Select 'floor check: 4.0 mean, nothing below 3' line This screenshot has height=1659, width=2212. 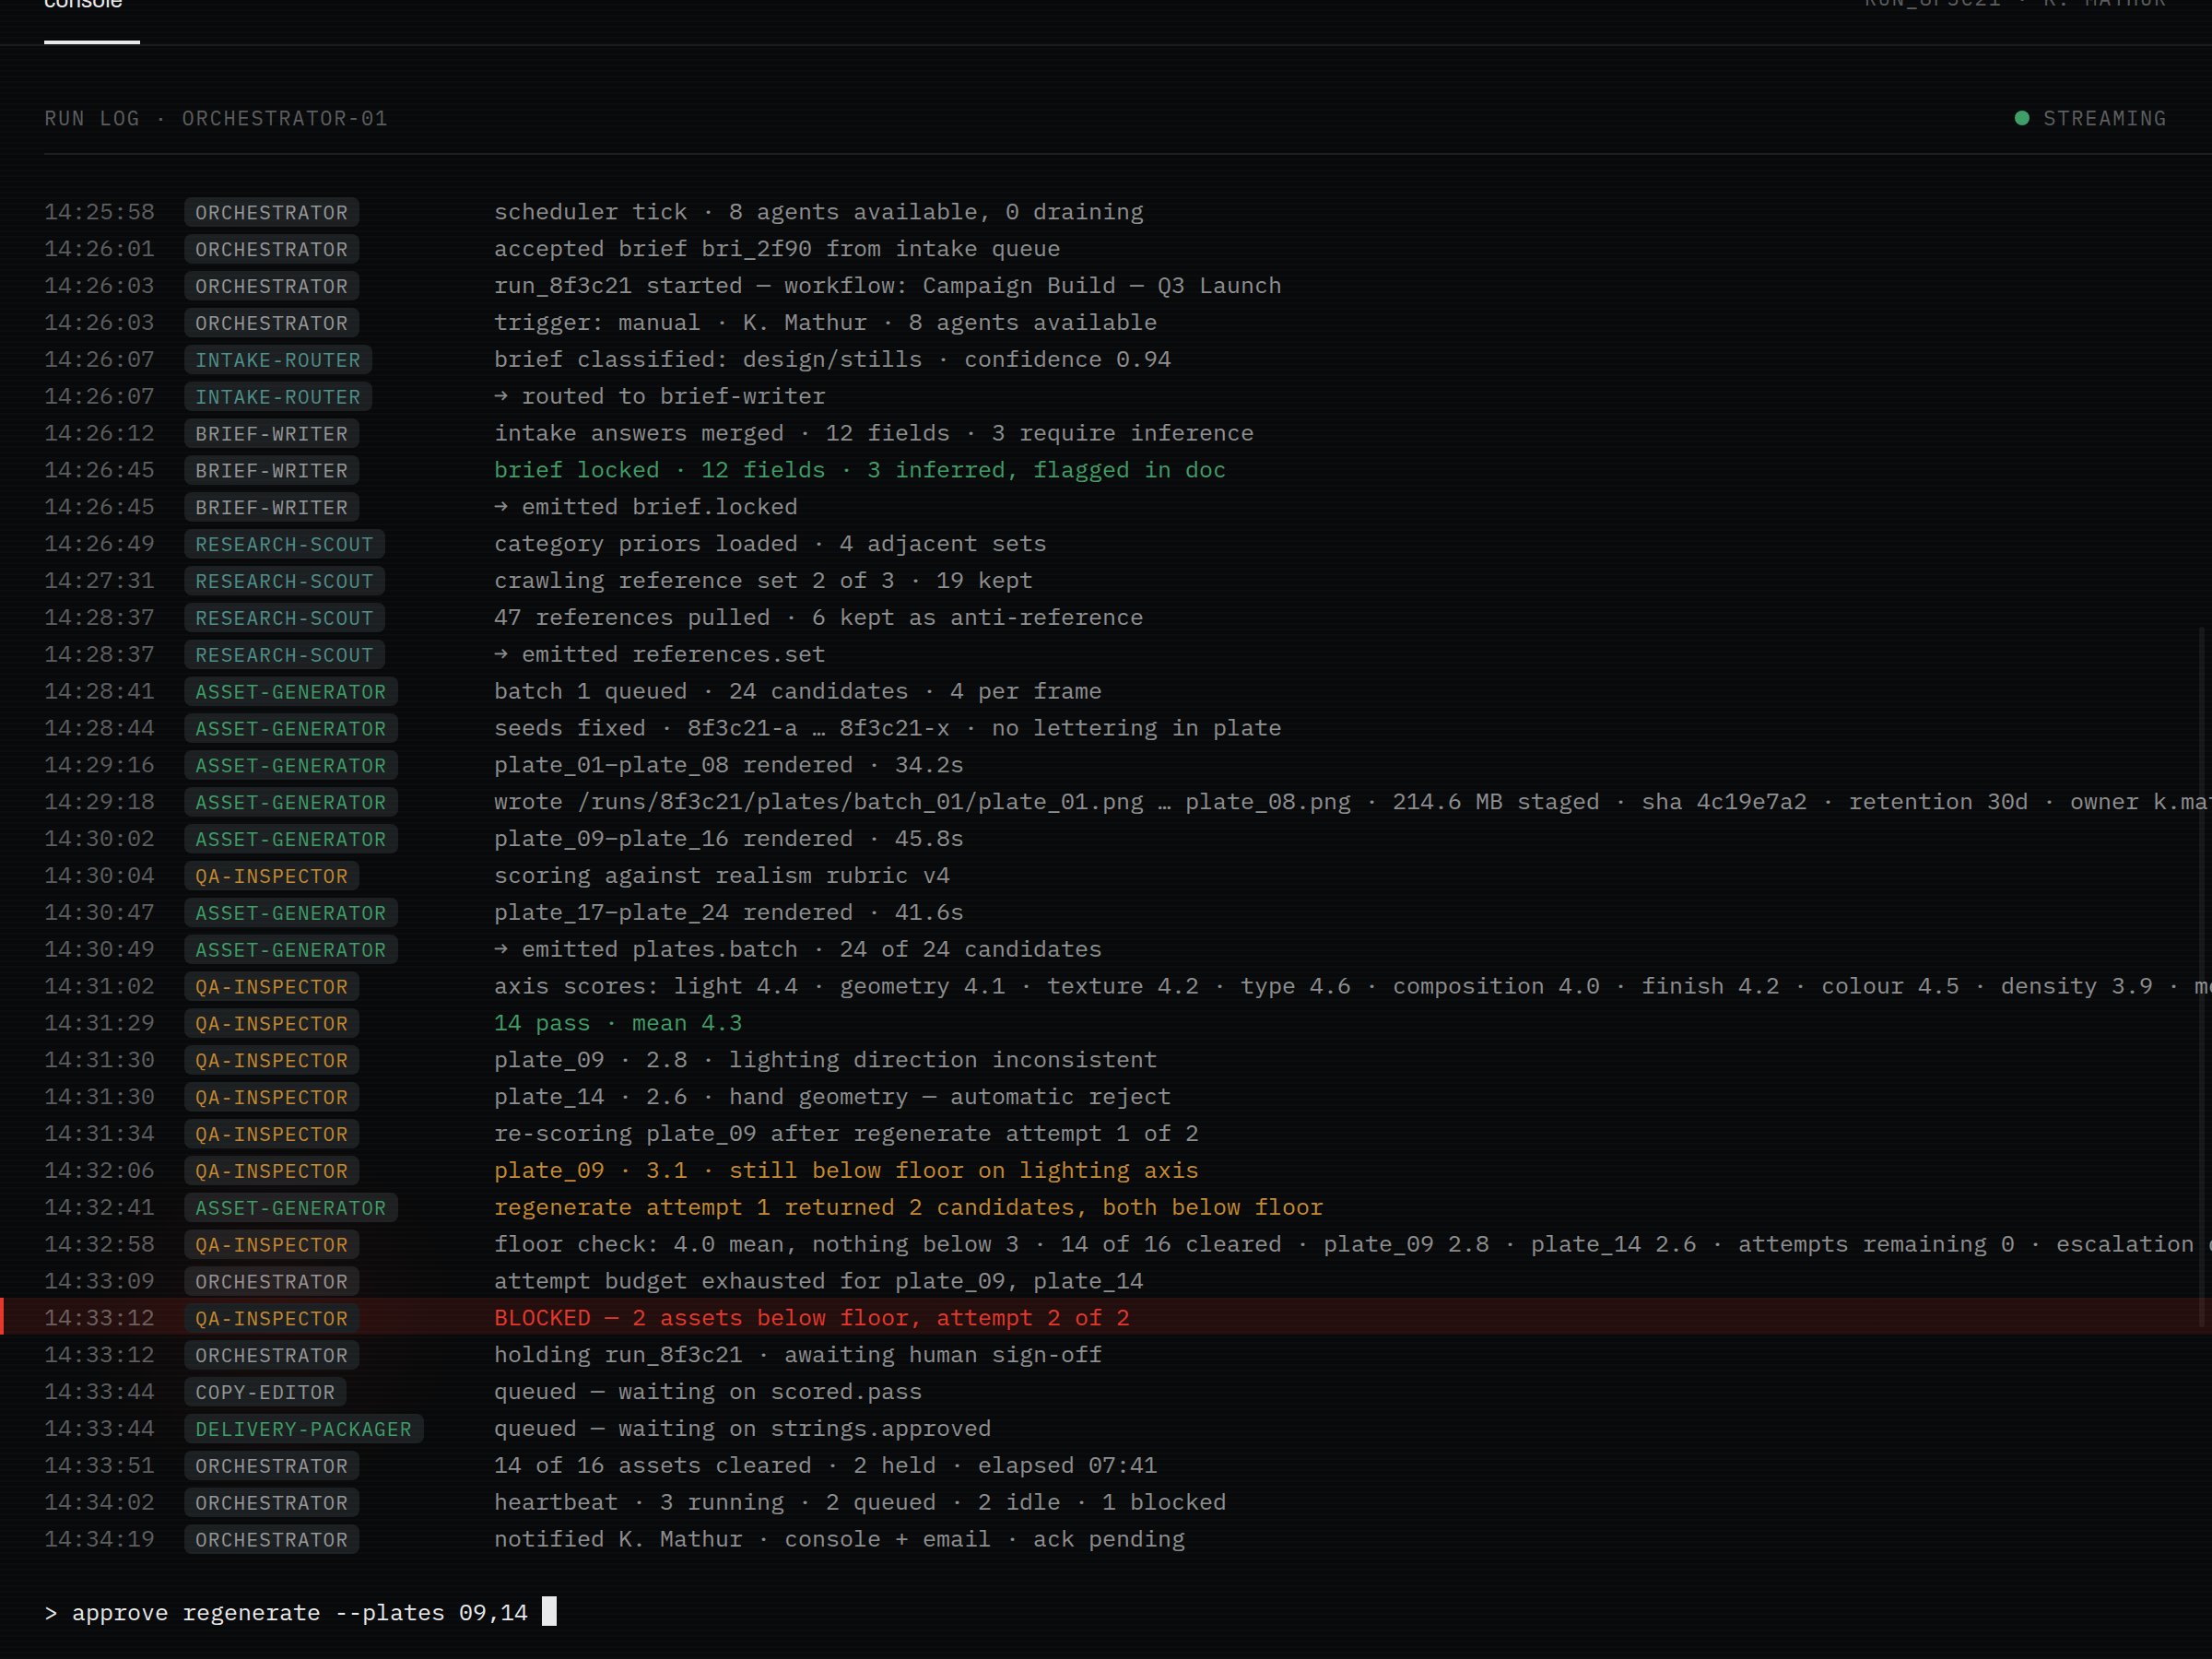point(1353,1245)
